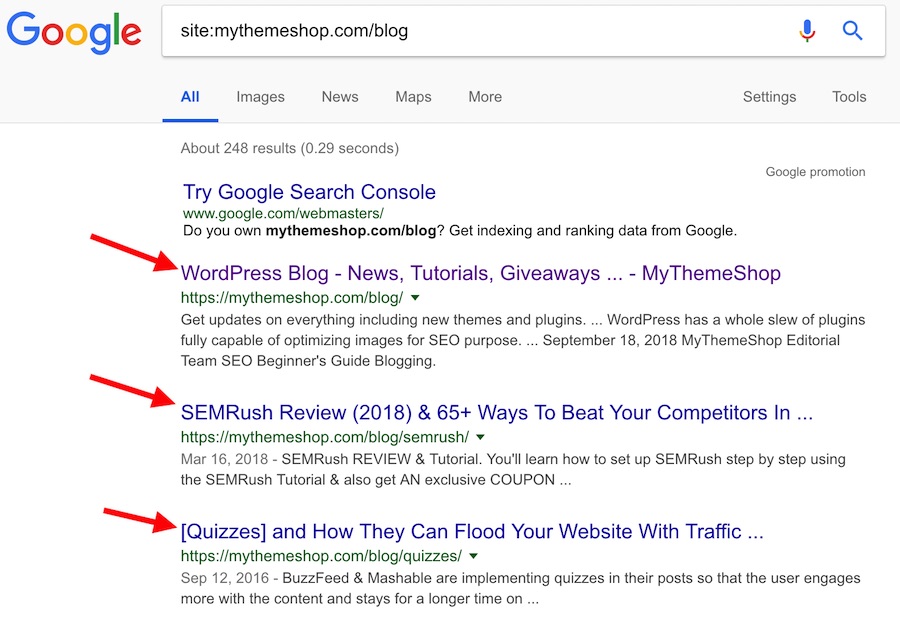The height and width of the screenshot is (623, 900).
Task: Start voice search with the microphone icon
Action: (x=807, y=30)
